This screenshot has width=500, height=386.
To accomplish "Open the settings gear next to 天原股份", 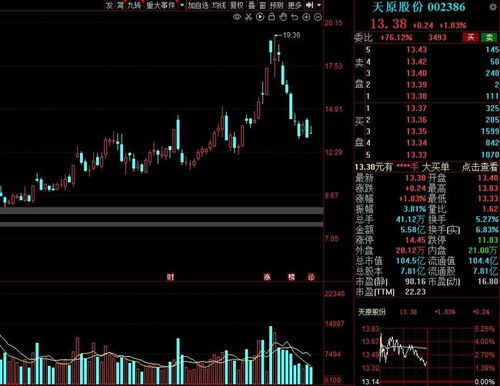I will (x=493, y=7).
